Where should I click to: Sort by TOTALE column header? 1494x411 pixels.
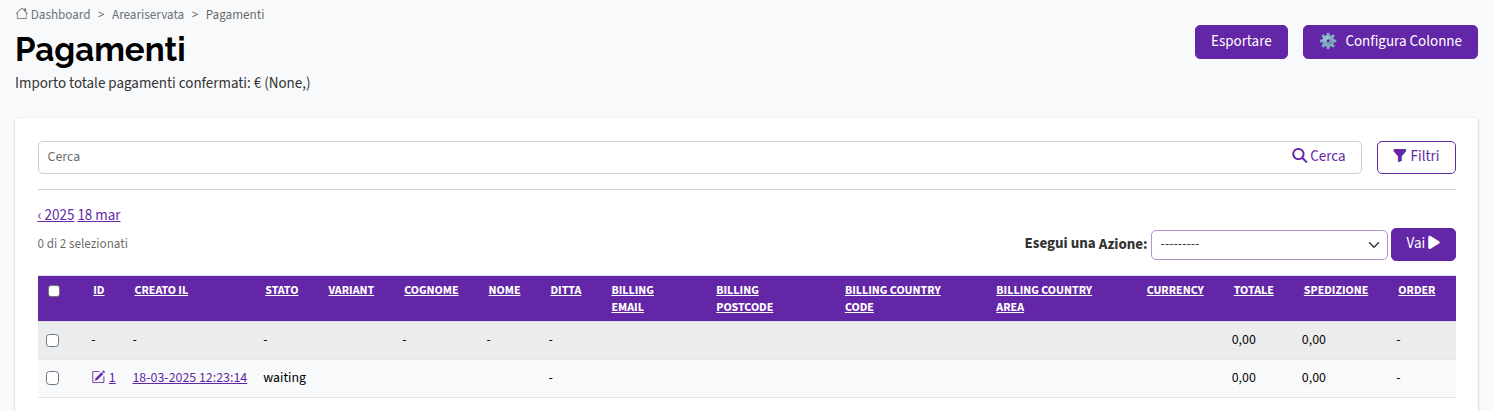click(x=1253, y=290)
